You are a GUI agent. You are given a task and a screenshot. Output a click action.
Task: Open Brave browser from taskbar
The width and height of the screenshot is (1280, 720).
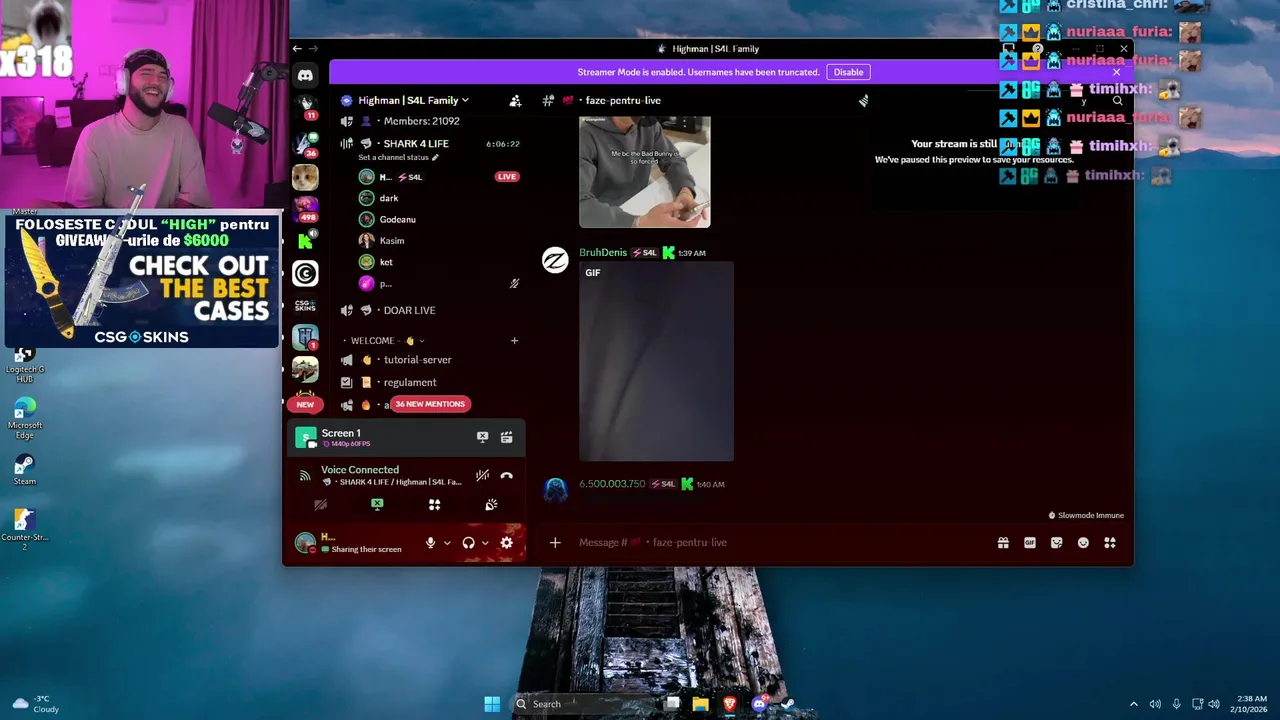pos(729,704)
